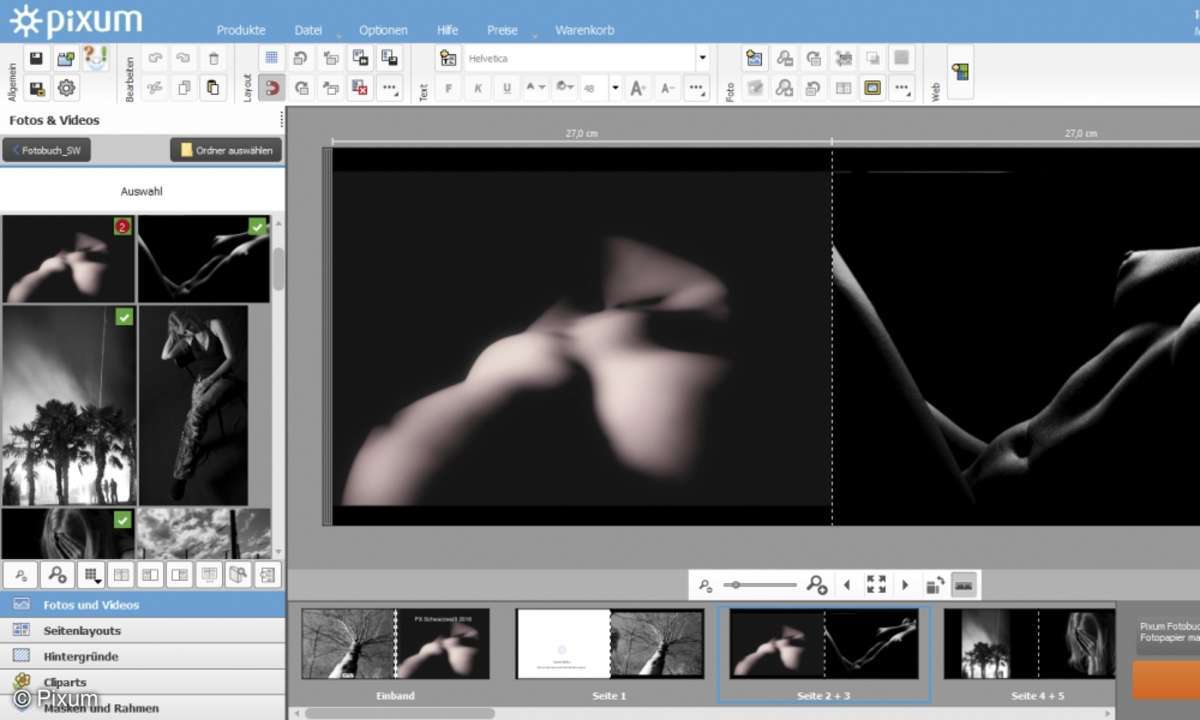Image resolution: width=1200 pixels, height=720 pixels.
Task: Toggle the photo frame icon in Foto
Action: click(873, 88)
